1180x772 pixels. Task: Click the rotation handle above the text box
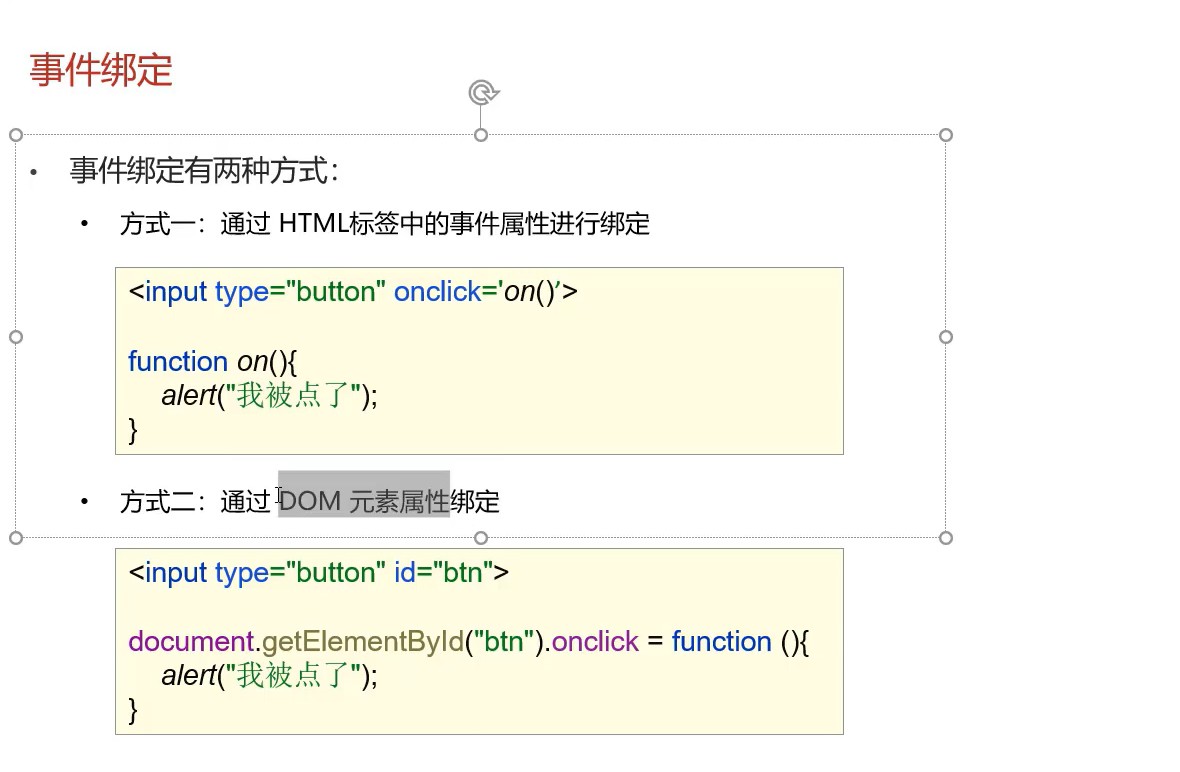pos(482,93)
